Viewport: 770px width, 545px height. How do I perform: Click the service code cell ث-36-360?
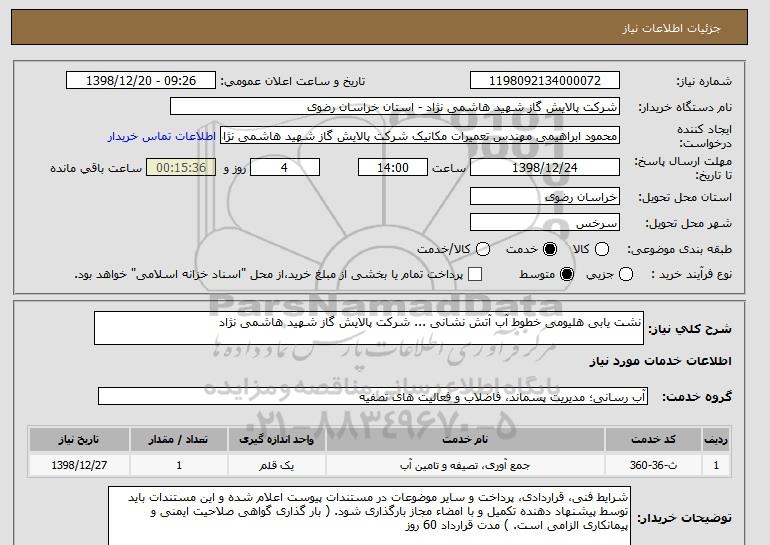click(653, 465)
